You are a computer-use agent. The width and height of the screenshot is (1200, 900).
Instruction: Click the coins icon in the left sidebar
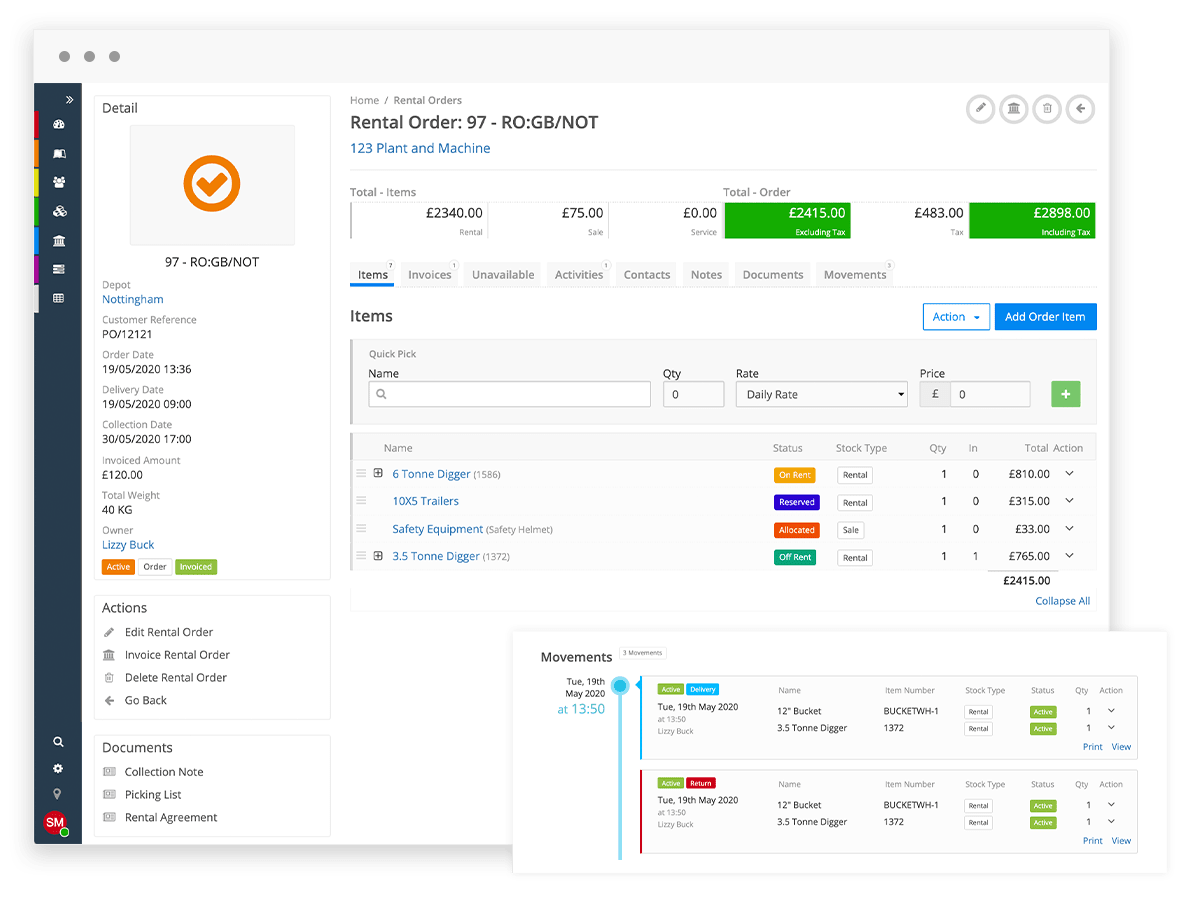pyautogui.click(x=58, y=211)
